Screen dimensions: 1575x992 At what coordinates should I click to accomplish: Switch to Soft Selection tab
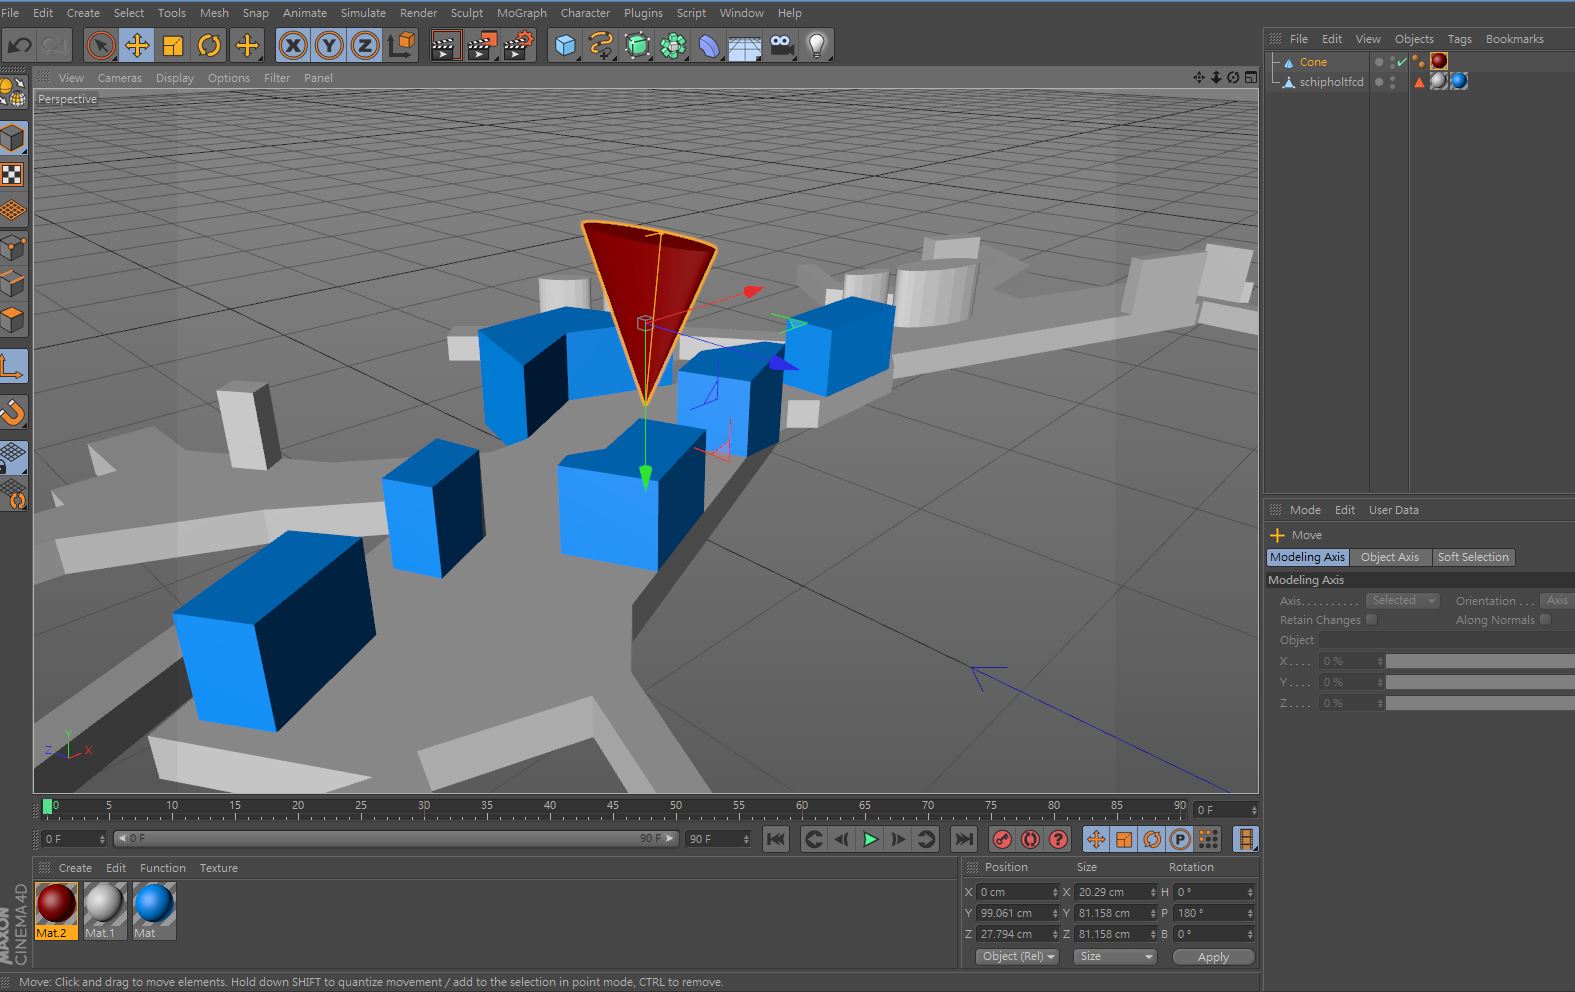[x=1473, y=557]
